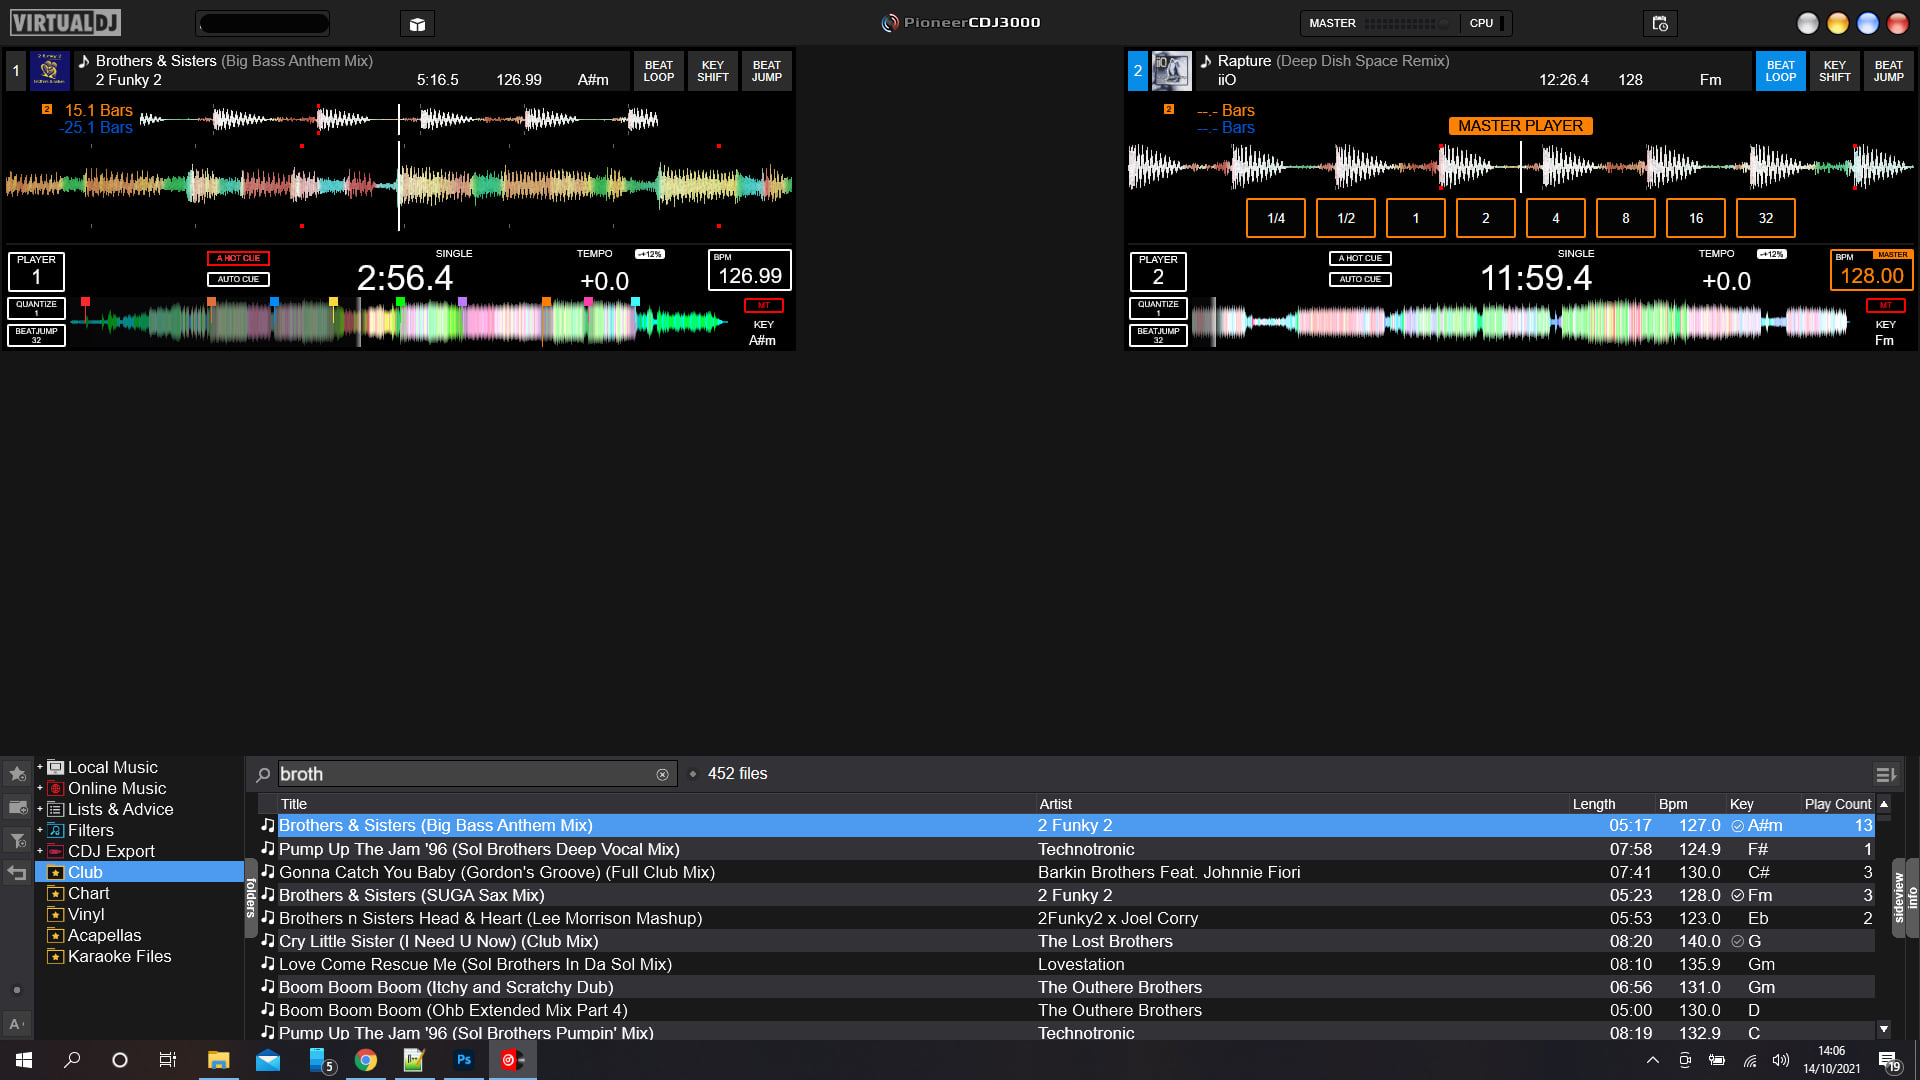The image size is (1920, 1080).
Task: Select deck 2 BEAT JUMP tab
Action: click(1888, 71)
